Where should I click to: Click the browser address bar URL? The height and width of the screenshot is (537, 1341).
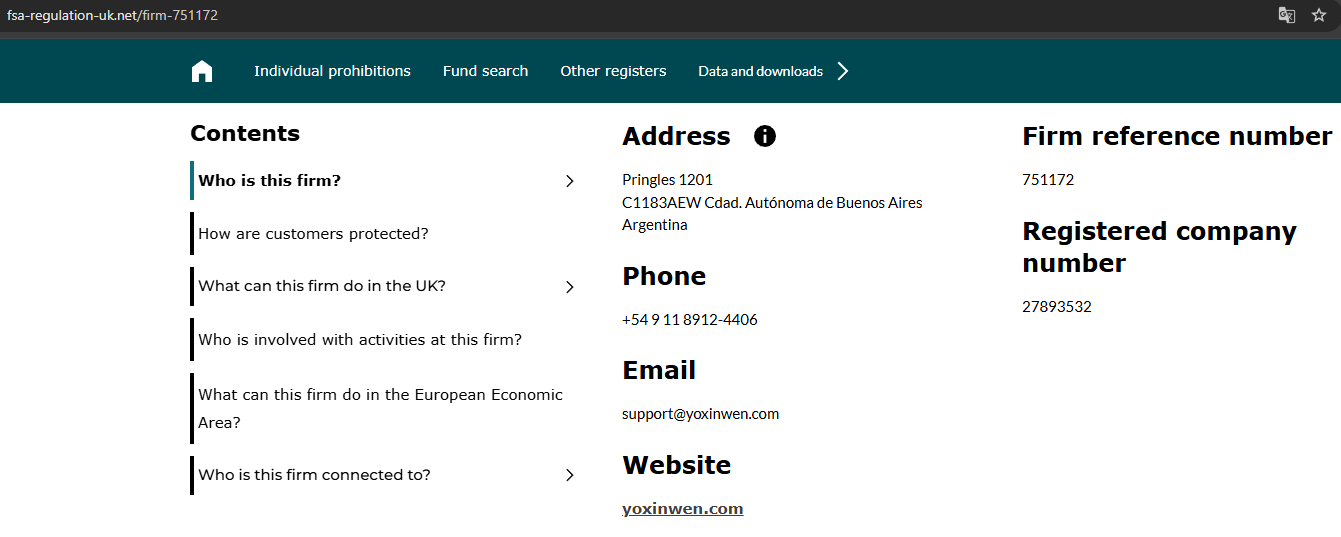point(112,15)
